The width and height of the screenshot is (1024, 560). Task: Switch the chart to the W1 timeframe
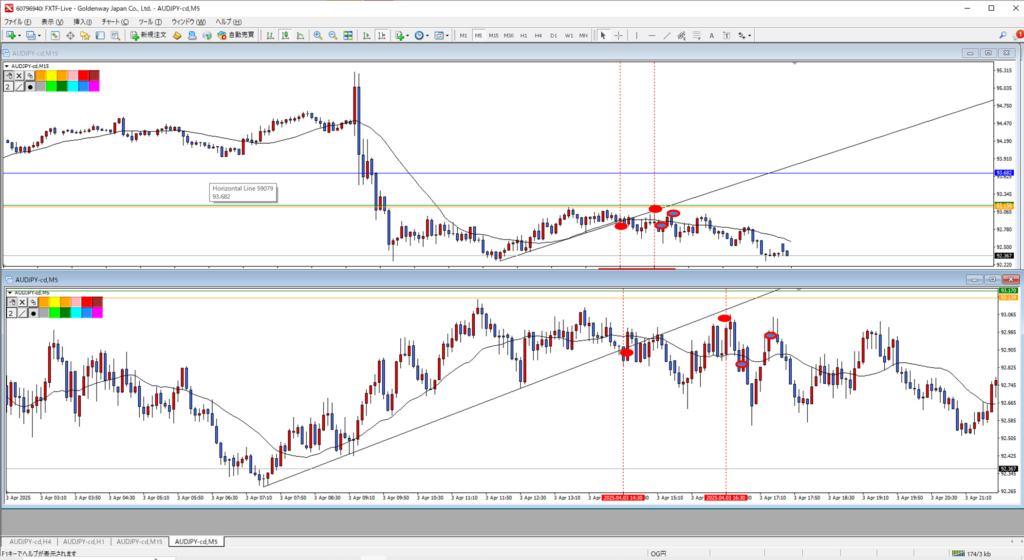click(x=569, y=35)
